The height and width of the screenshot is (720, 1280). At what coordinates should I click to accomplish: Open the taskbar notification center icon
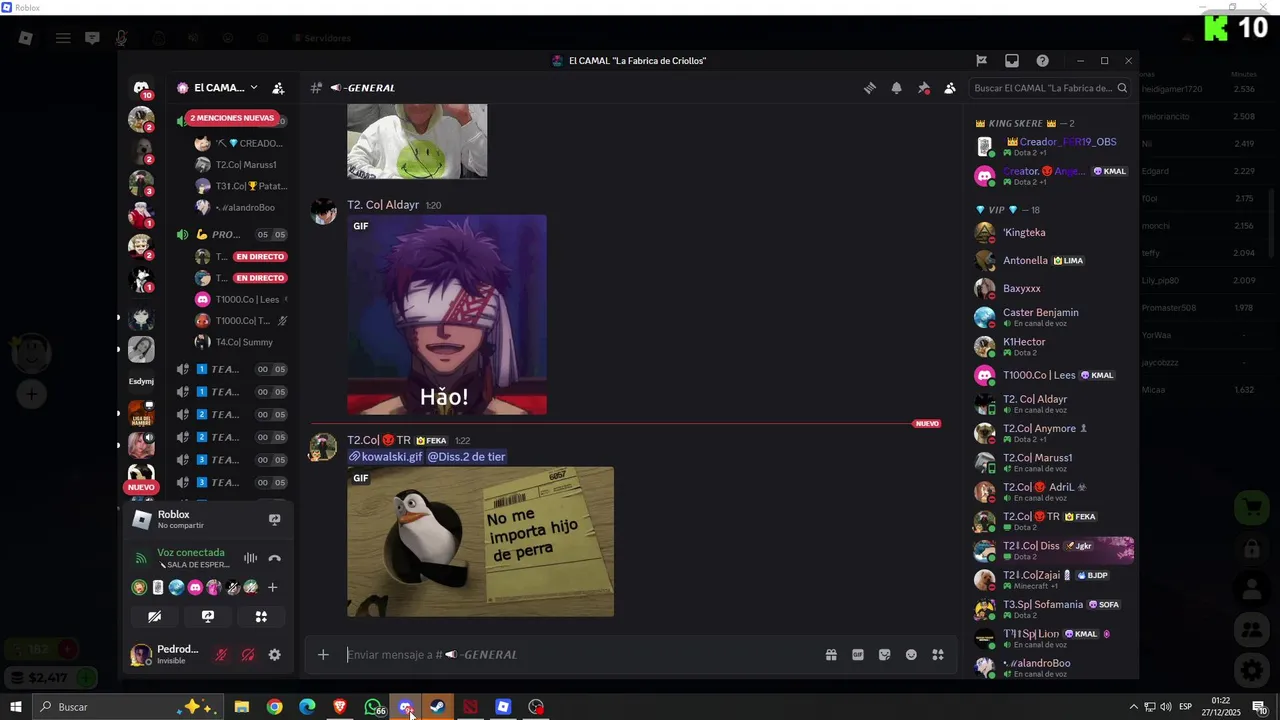(x=1260, y=707)
